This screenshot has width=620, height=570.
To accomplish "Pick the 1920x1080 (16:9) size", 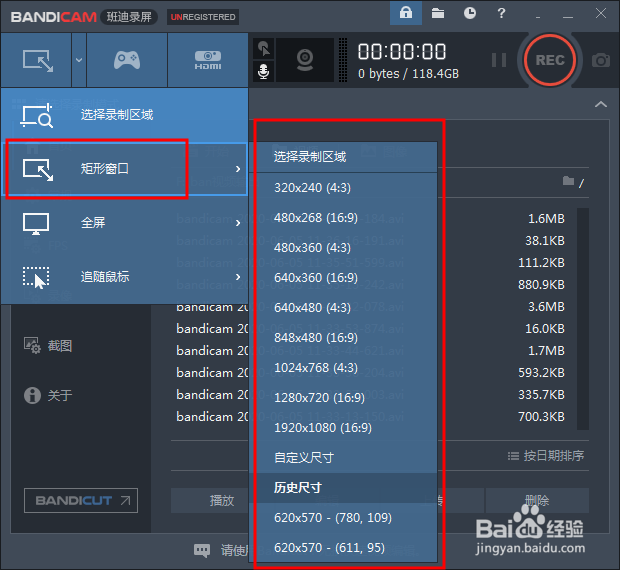I will [344, 428].
